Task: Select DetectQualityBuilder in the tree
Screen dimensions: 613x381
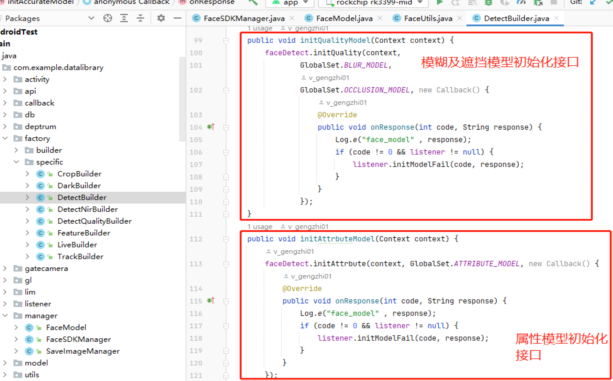Action: click(94, 221)
